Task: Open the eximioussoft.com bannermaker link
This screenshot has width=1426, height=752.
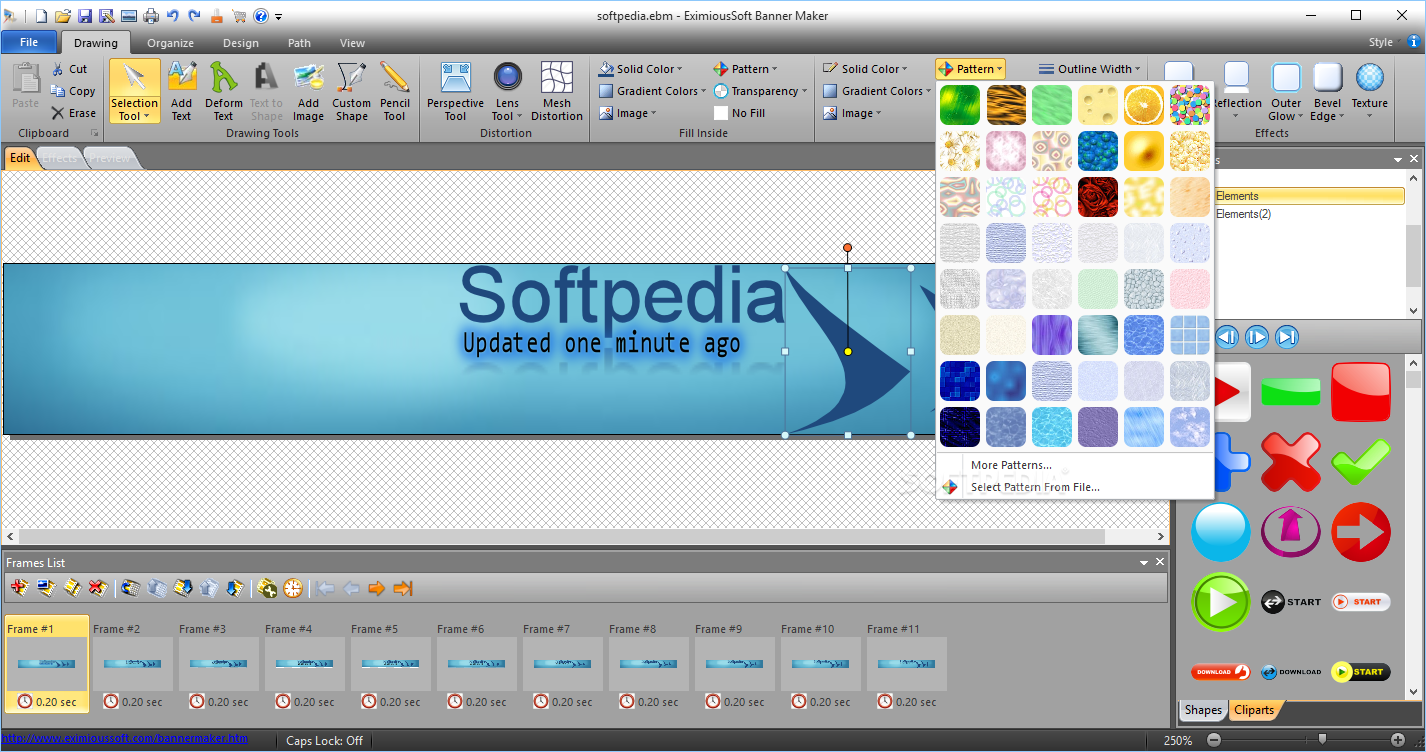Action: click(x=124, y=739)
